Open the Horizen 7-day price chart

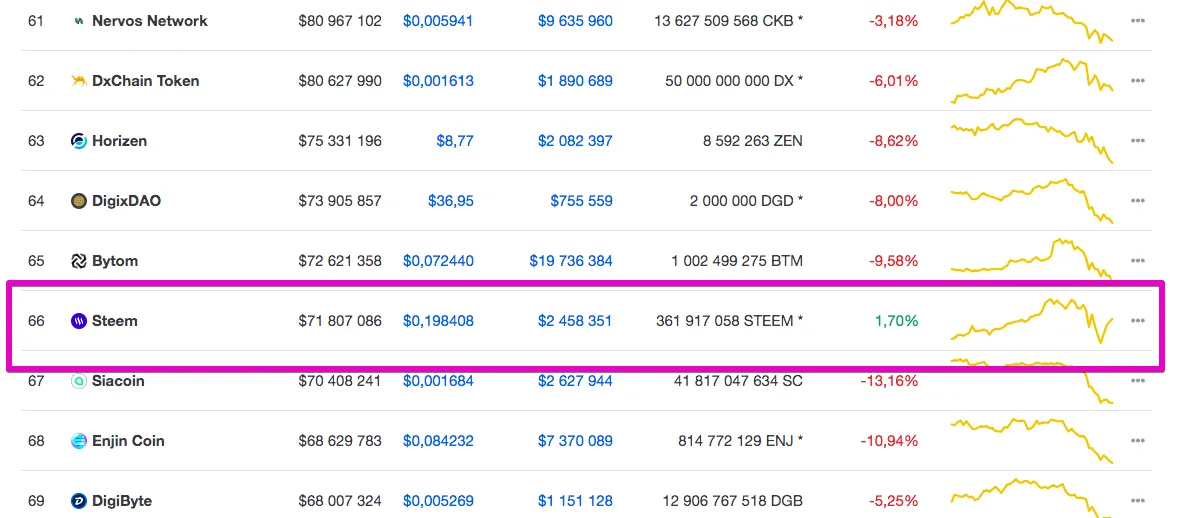pos(1032,141)
